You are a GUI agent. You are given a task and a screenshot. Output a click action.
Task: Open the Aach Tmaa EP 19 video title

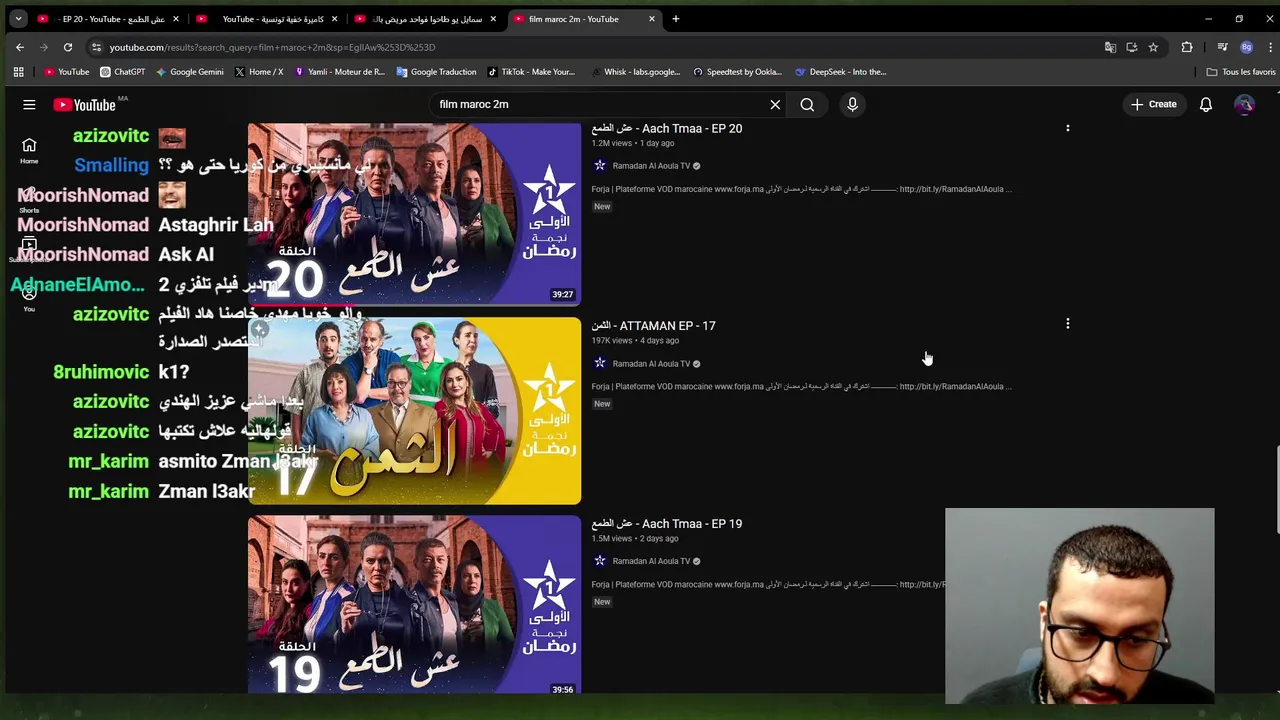pos(666,524)
